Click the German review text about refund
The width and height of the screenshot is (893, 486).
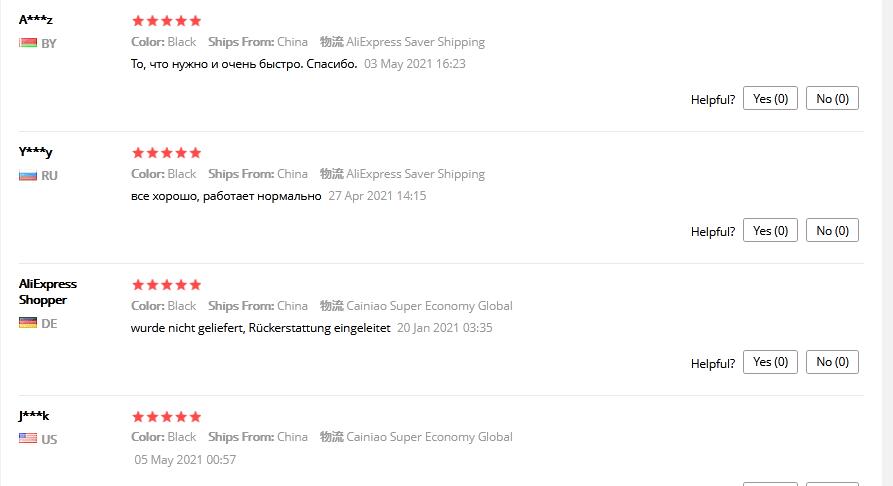(x=260, y=327)
